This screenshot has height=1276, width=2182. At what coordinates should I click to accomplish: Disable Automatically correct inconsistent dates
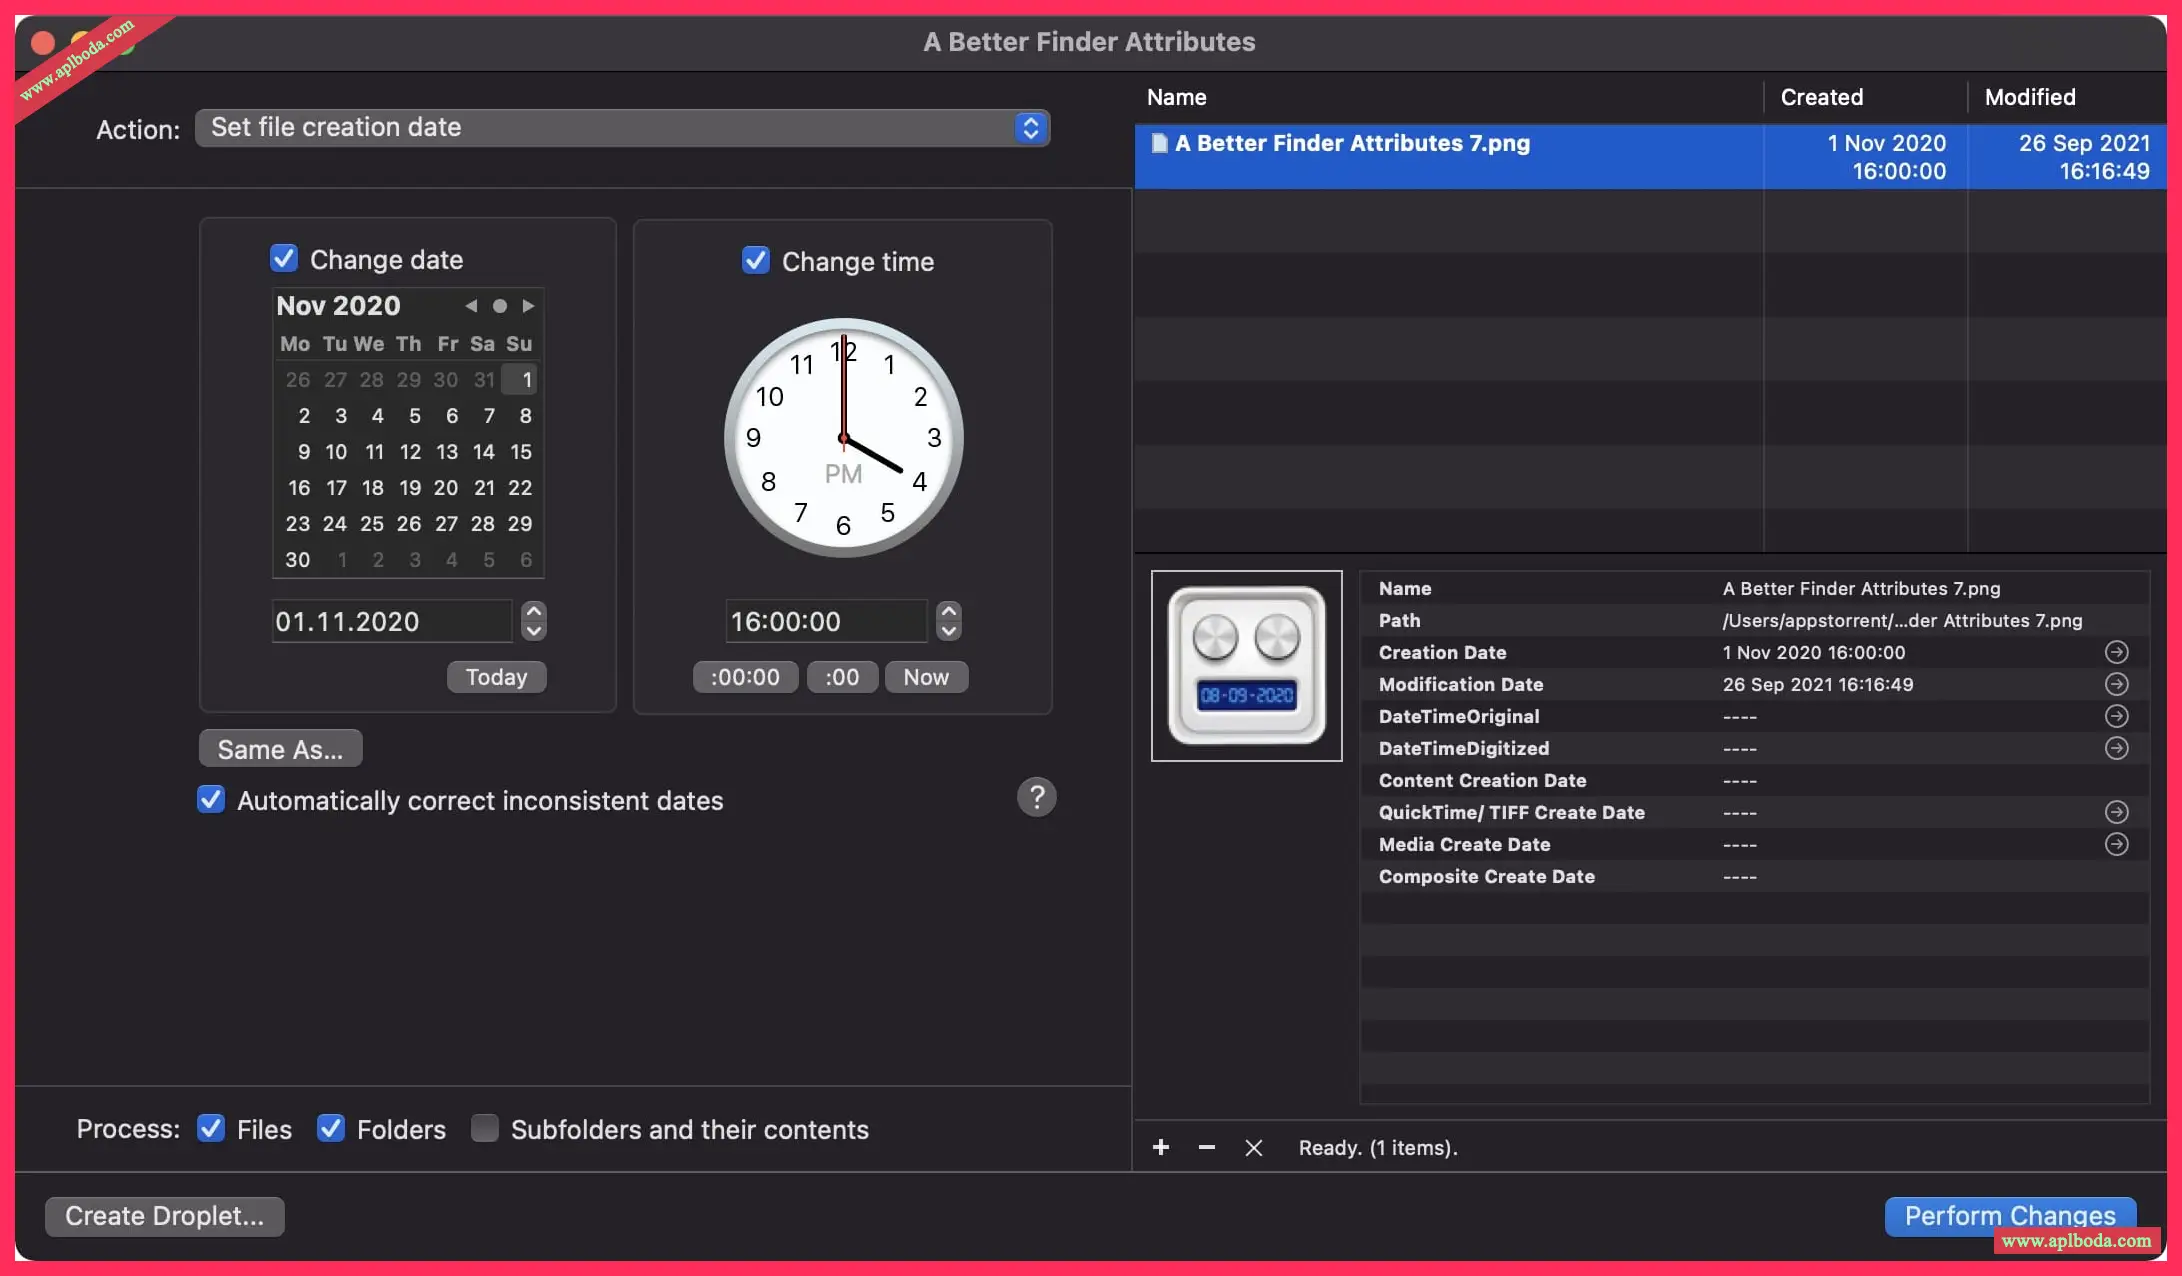pos(211,800)
